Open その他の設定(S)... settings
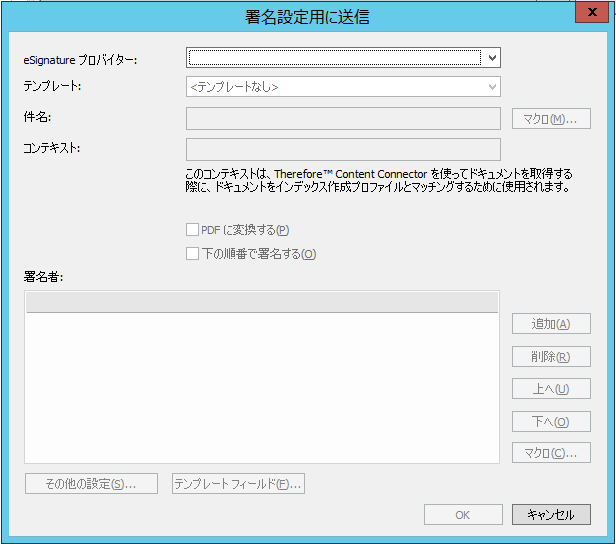Viewport: 616px width, 544px height. pyautogui.click(x=91, y=484)
